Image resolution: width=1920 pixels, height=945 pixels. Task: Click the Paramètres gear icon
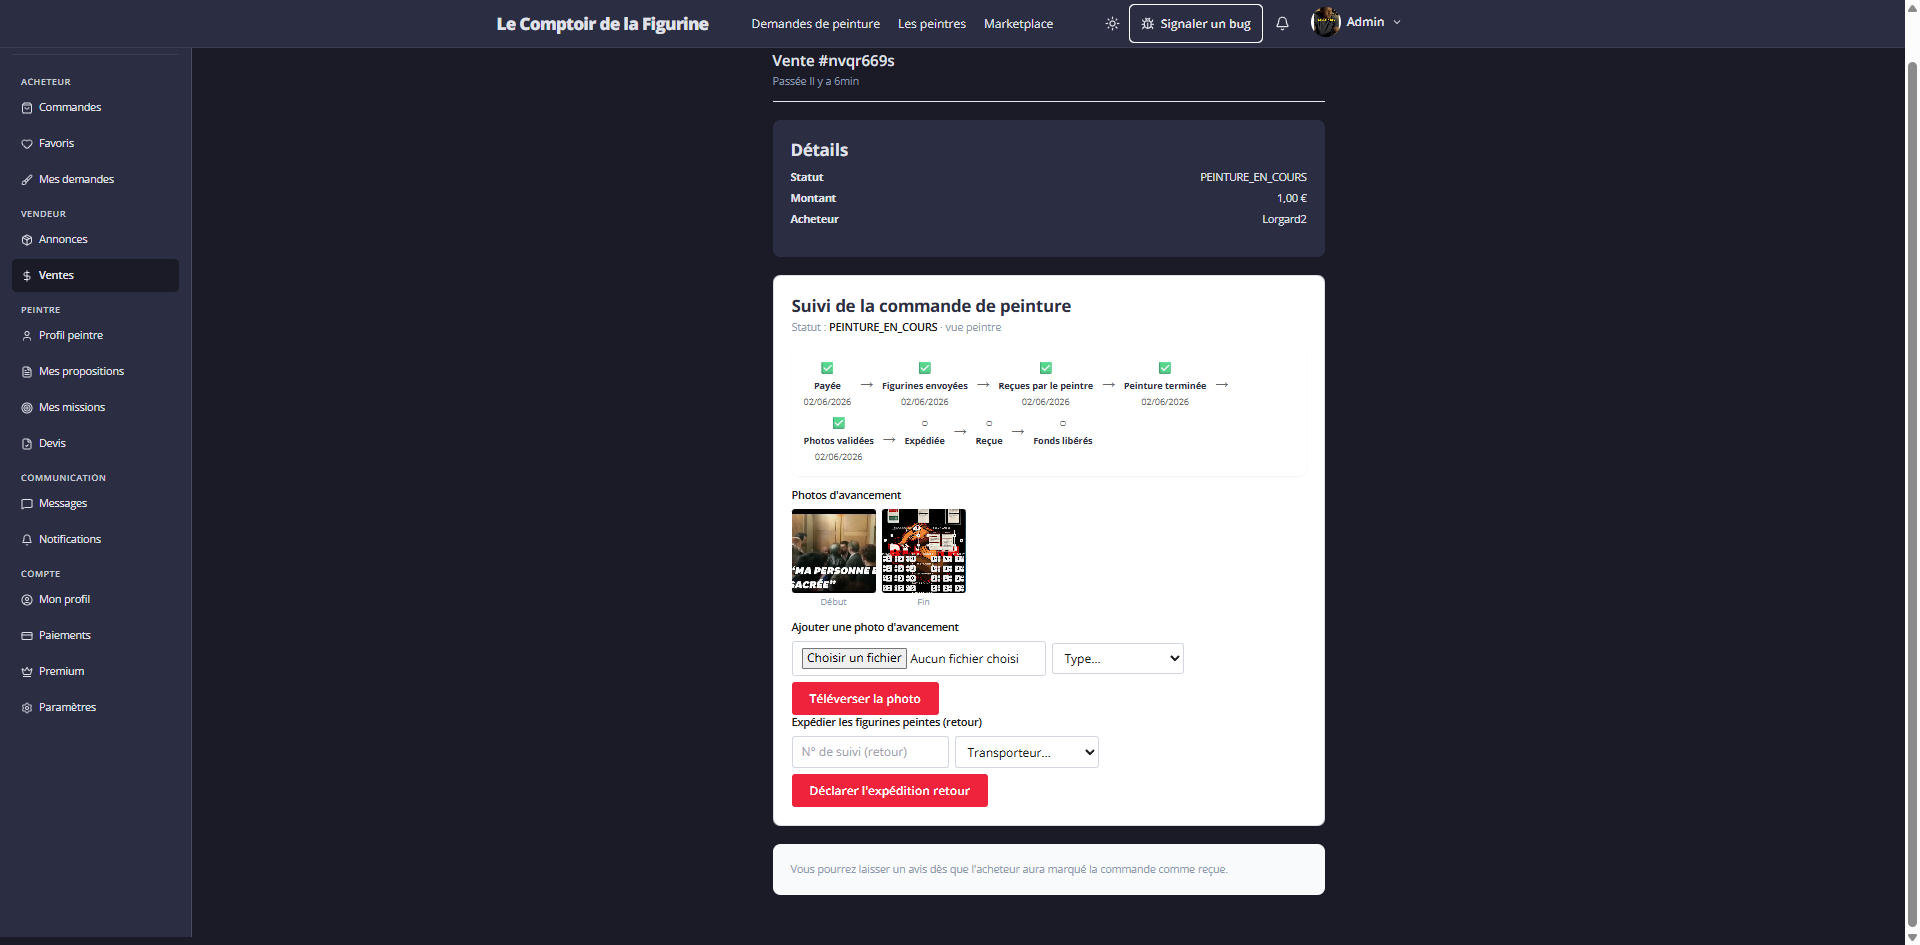point(27,708)
